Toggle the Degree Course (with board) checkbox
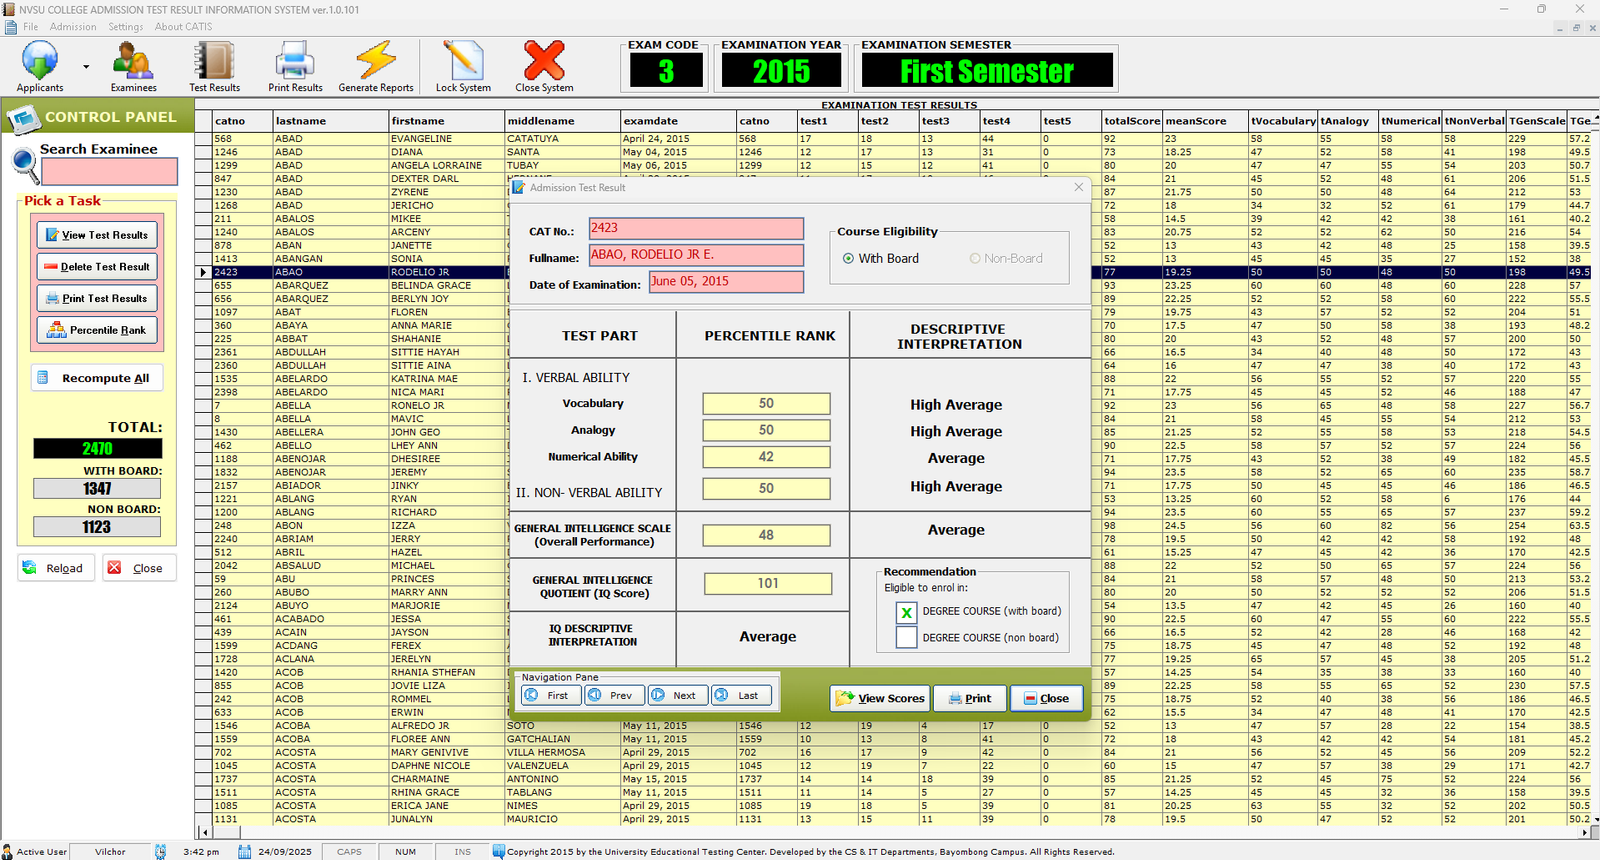Image resolution: width=1600 pixels, height=860 pixels. (x=906, y=612)
